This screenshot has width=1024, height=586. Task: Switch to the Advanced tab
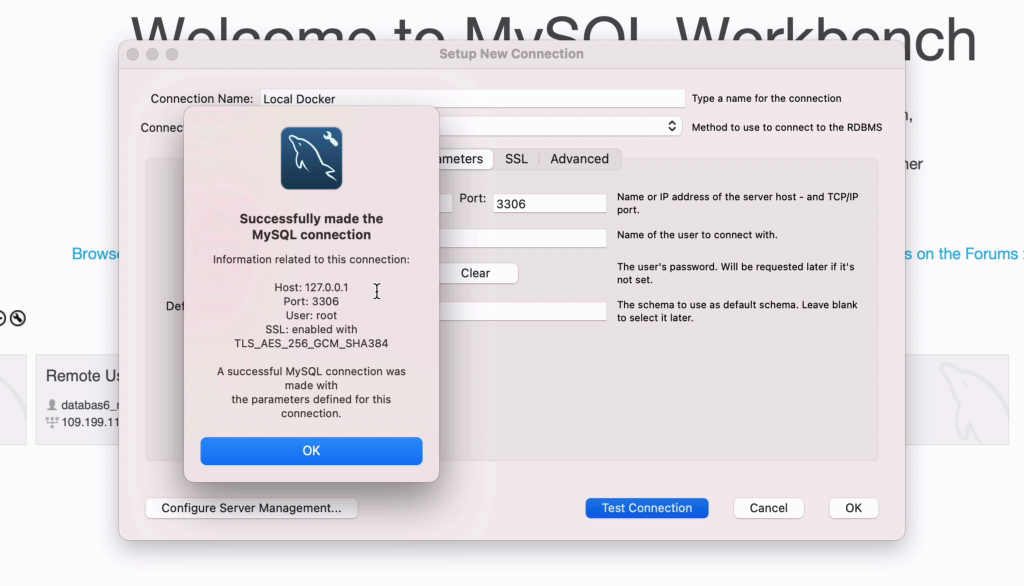point(579,159)
